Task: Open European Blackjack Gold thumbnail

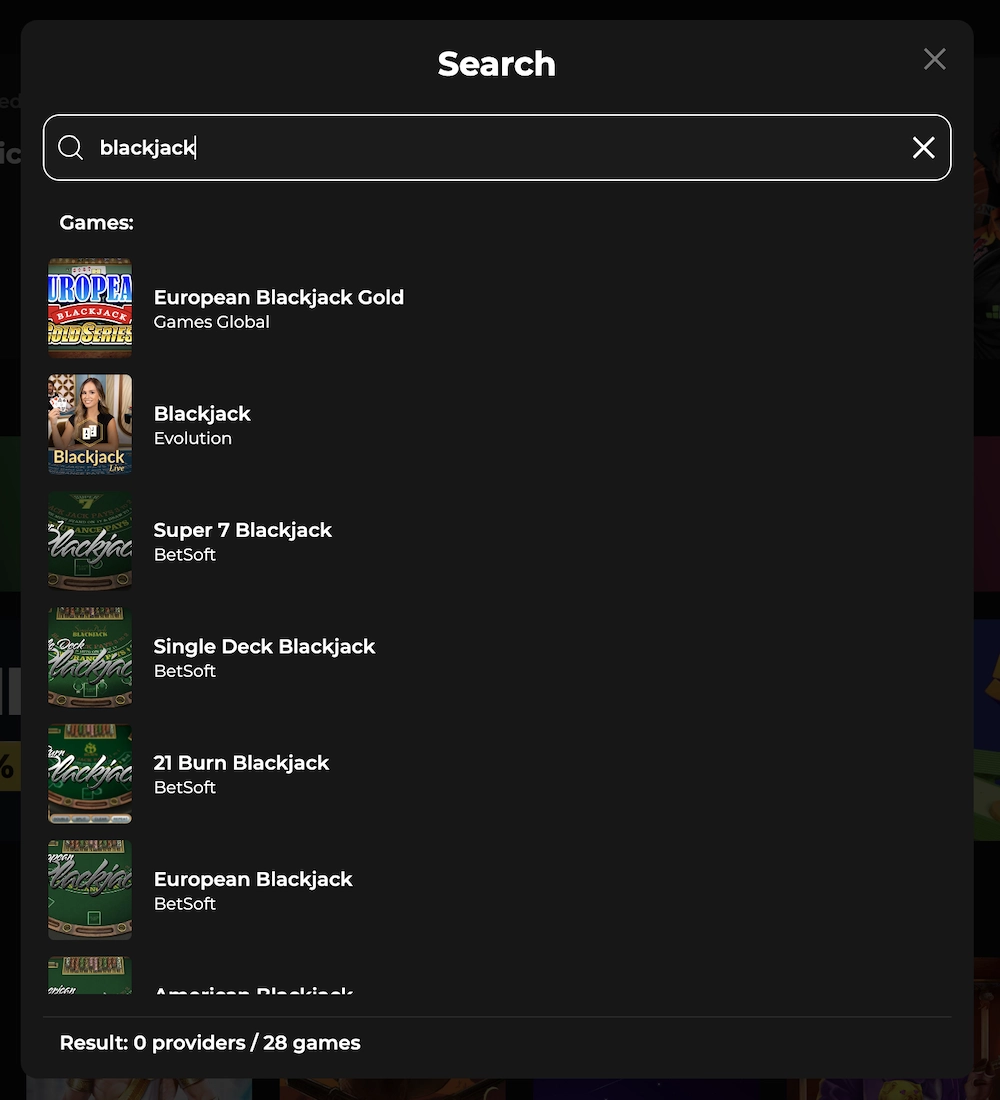Action: pyautogui.click(x=90, y=308)
